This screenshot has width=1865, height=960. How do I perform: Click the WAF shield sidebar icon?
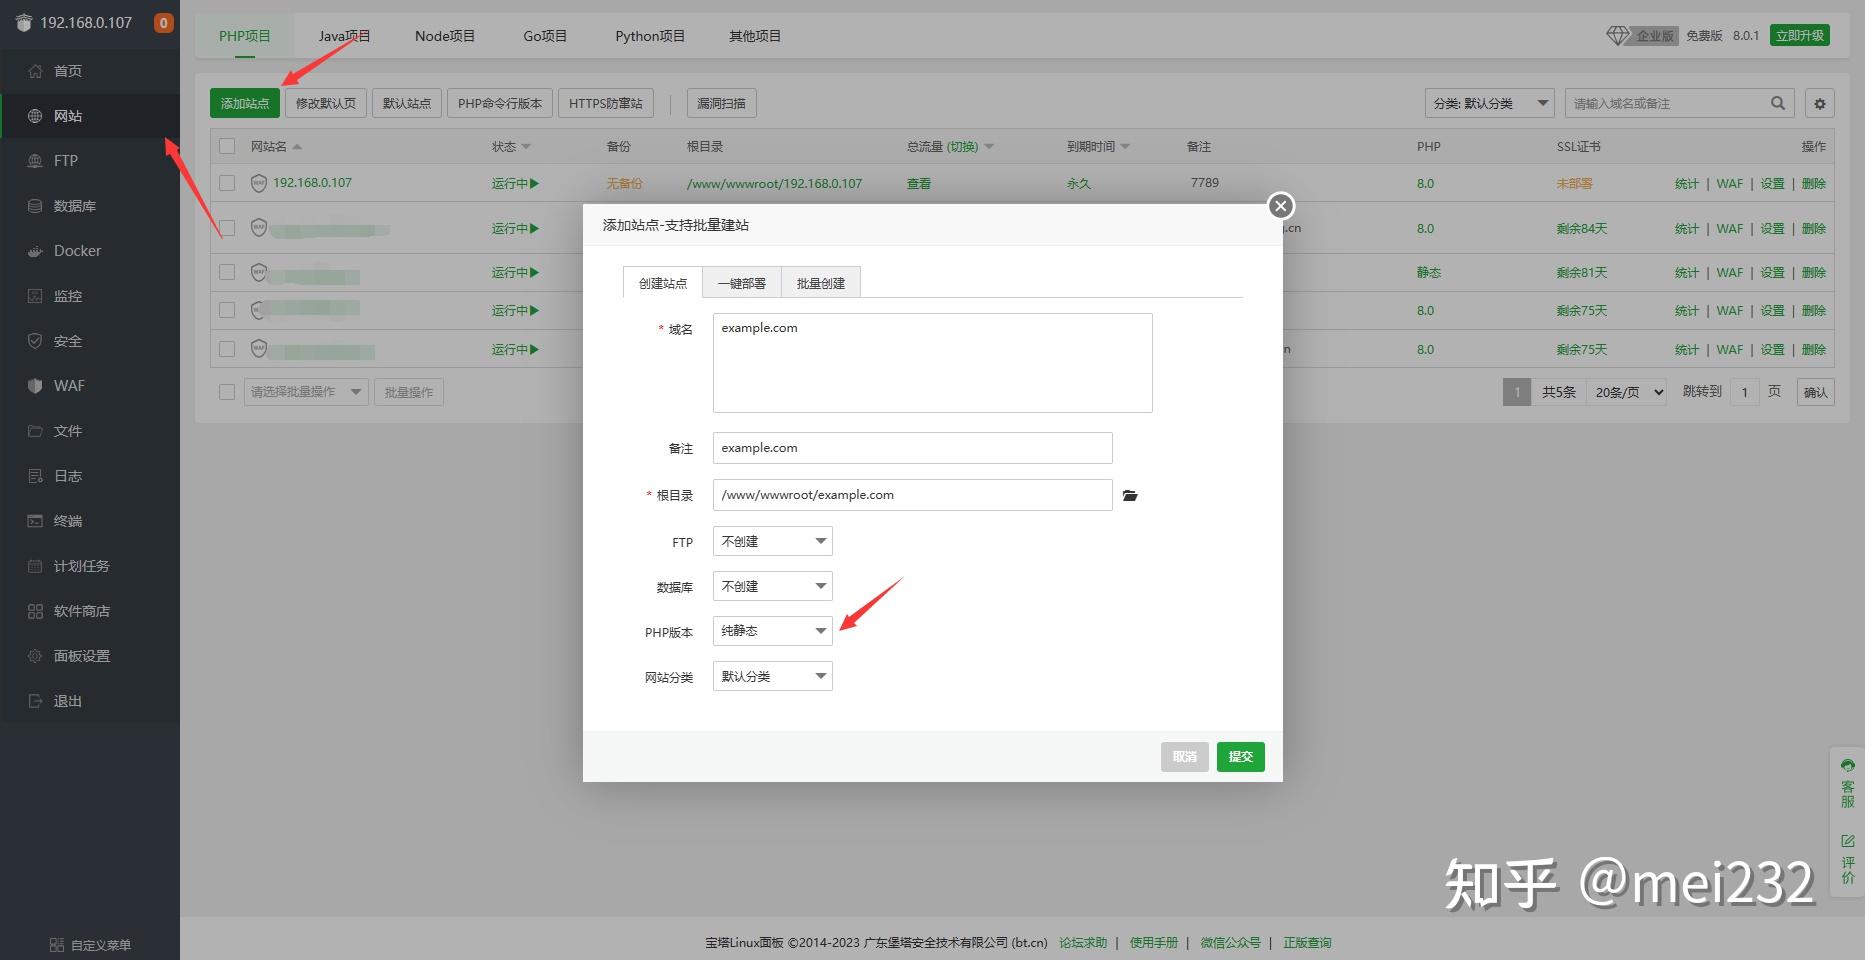pyautogui.click(x=35, y=386)
